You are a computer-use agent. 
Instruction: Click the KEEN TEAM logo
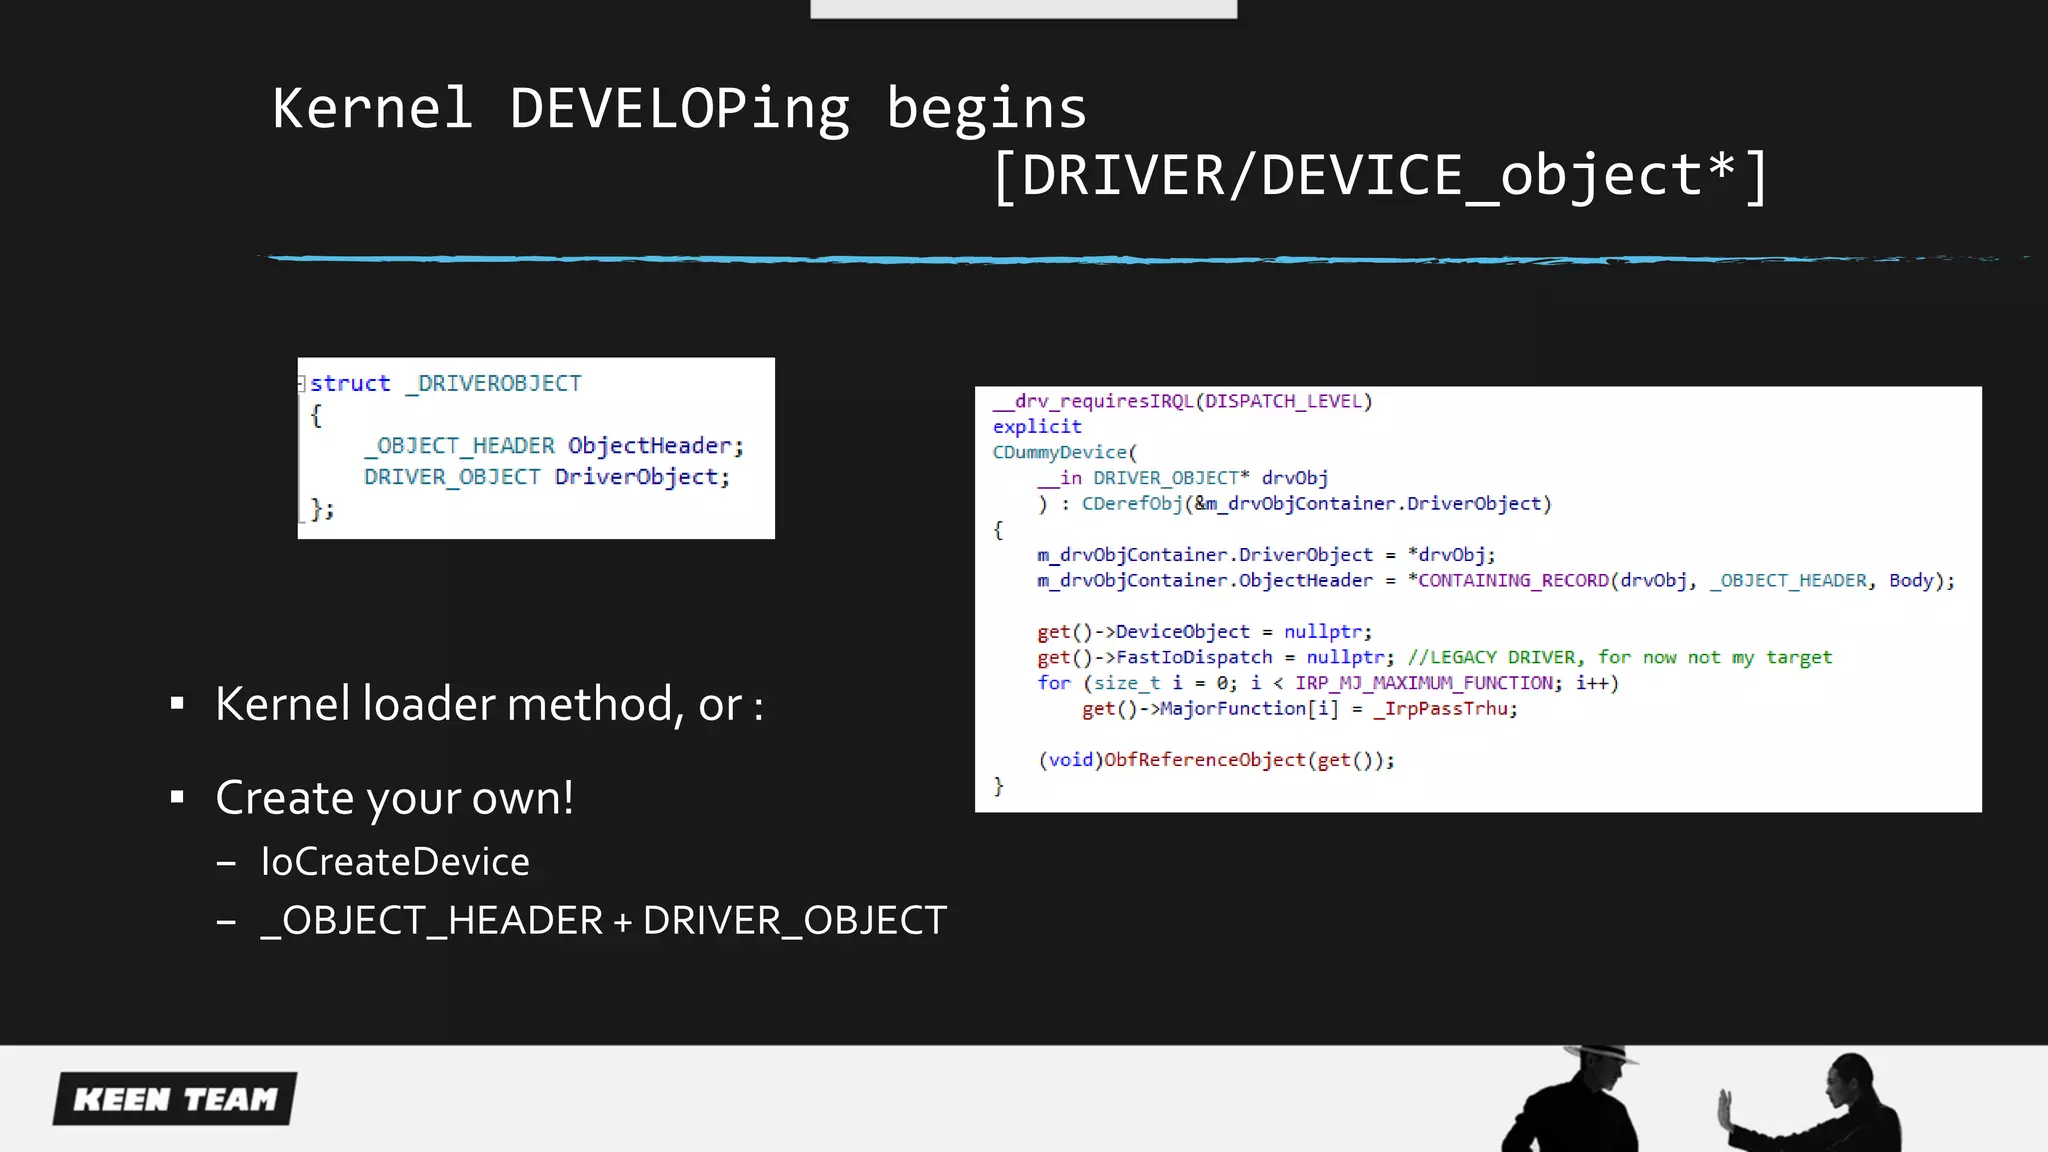[x=175, y=1098]
